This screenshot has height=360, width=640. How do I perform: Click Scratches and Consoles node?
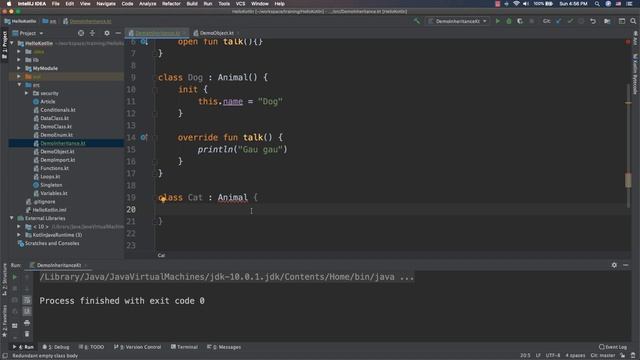coord(52,243)
